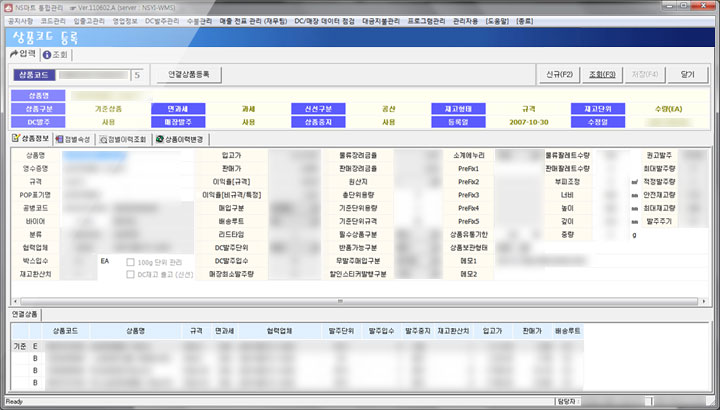Viewport: 720px width, 410px height.
Task: Switch to the 입력 tab
Action: [23, 54]
